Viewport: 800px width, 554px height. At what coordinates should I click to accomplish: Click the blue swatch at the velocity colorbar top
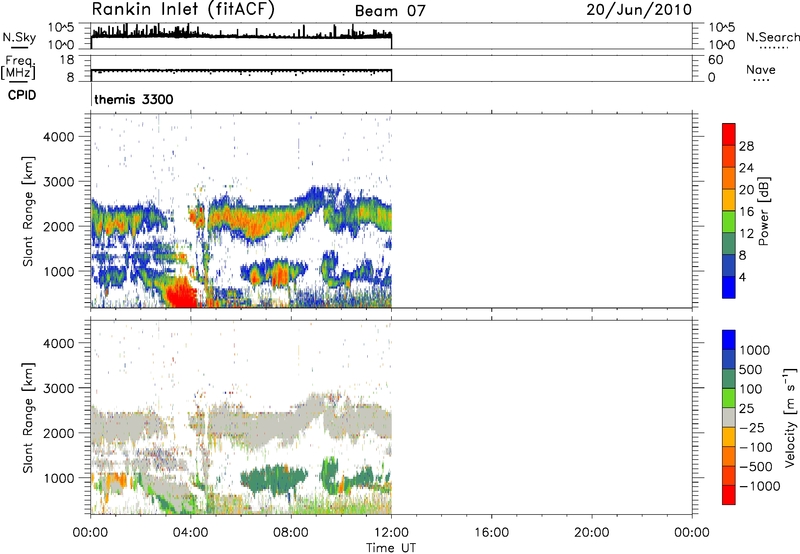tap(729, 340)
